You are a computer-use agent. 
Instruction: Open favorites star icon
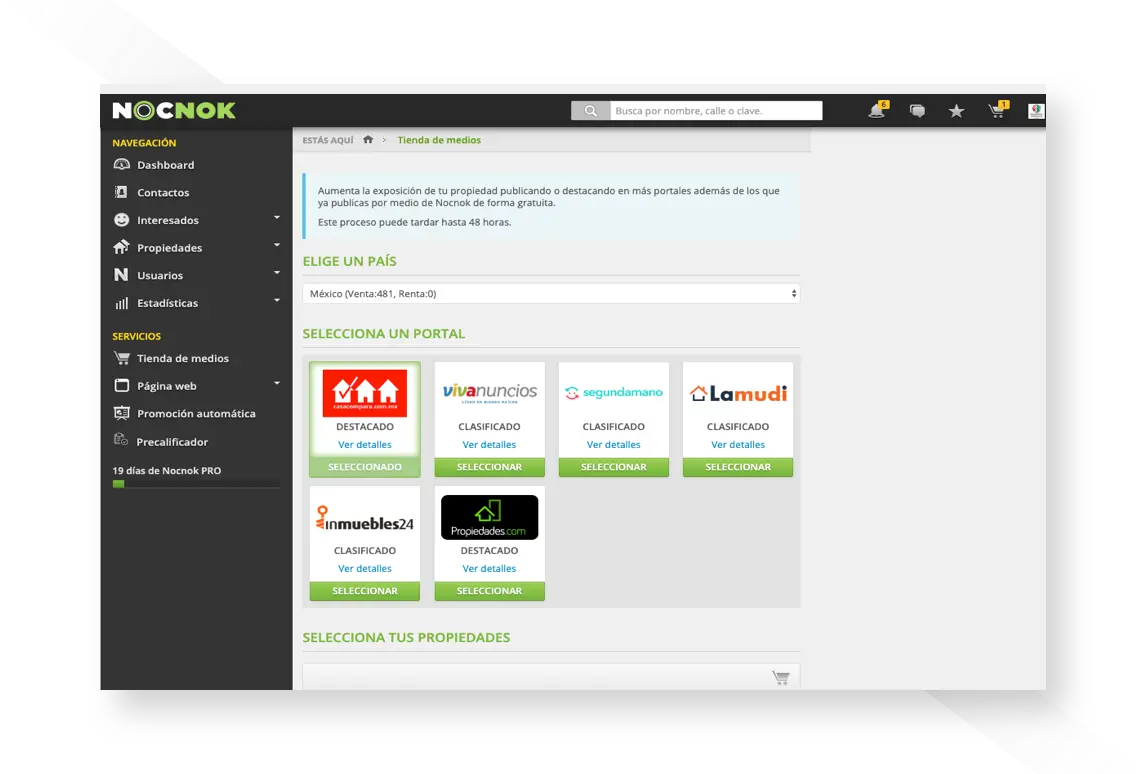pos(956,111)
